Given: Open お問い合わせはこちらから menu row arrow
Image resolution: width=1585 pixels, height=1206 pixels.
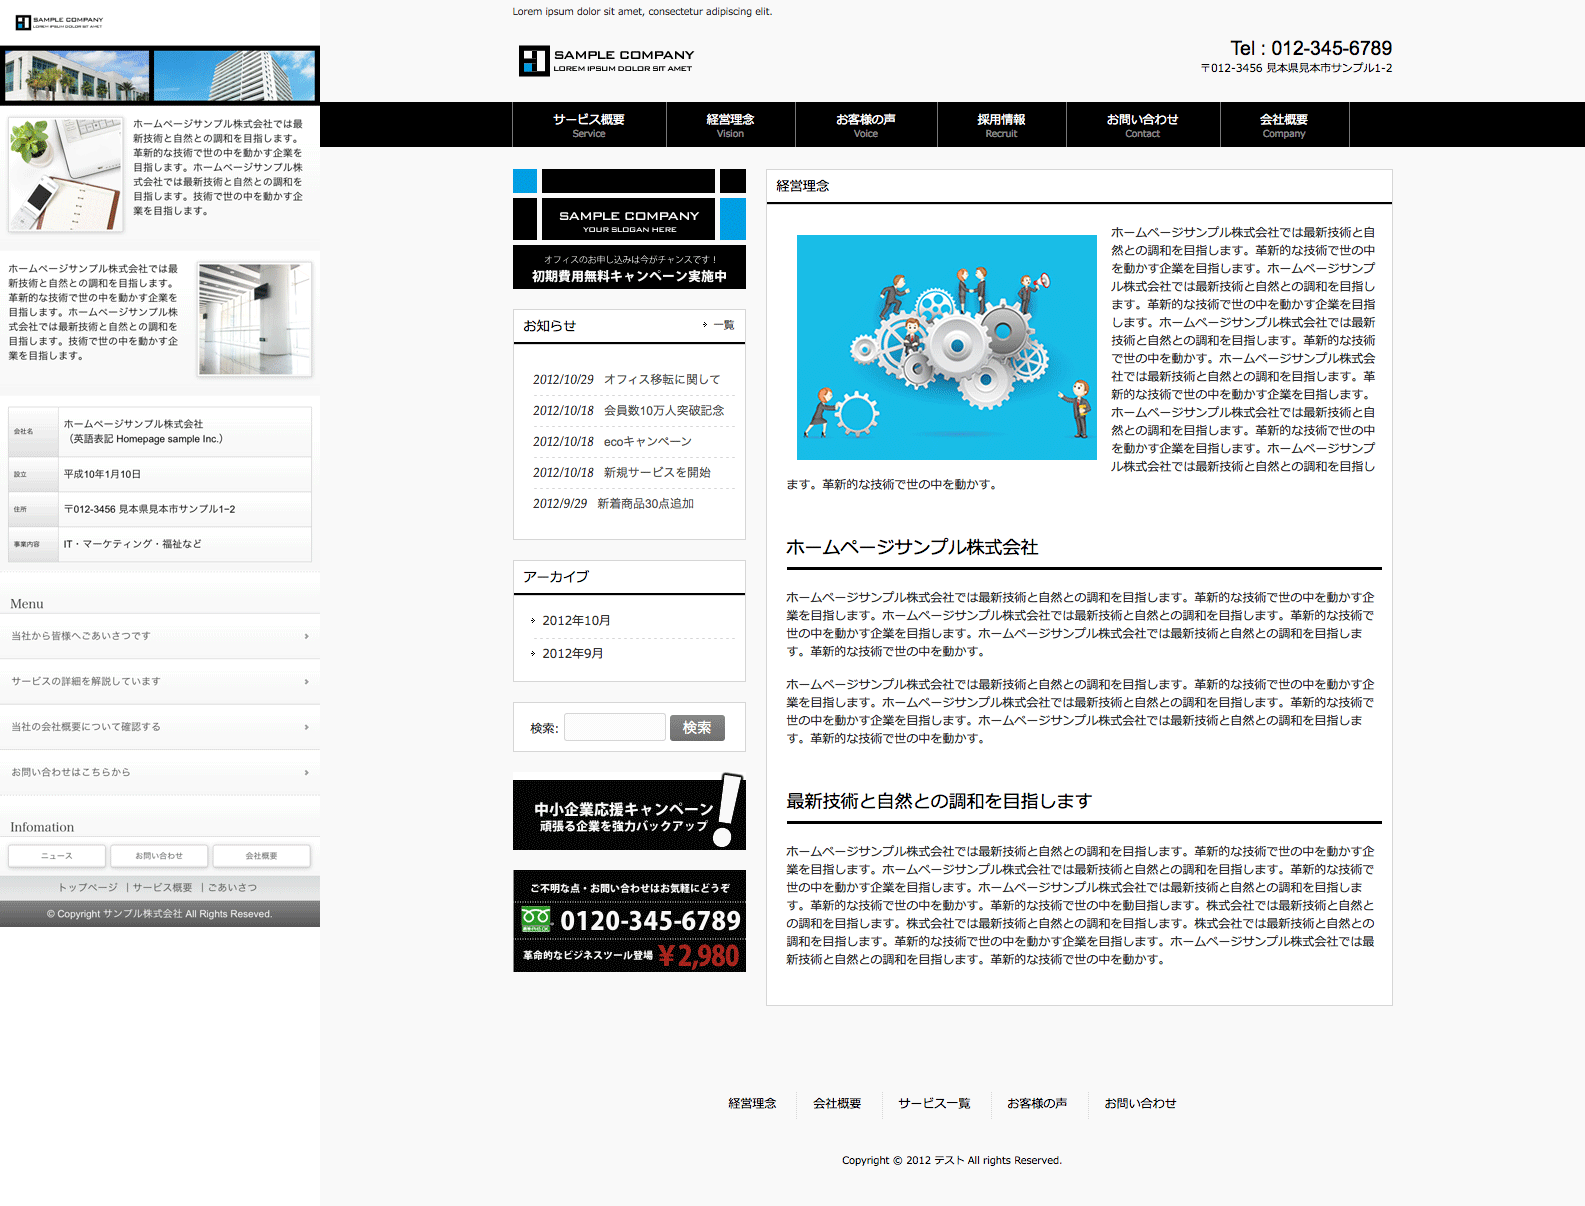Looking at the screenshot, I should pos(306,773).
